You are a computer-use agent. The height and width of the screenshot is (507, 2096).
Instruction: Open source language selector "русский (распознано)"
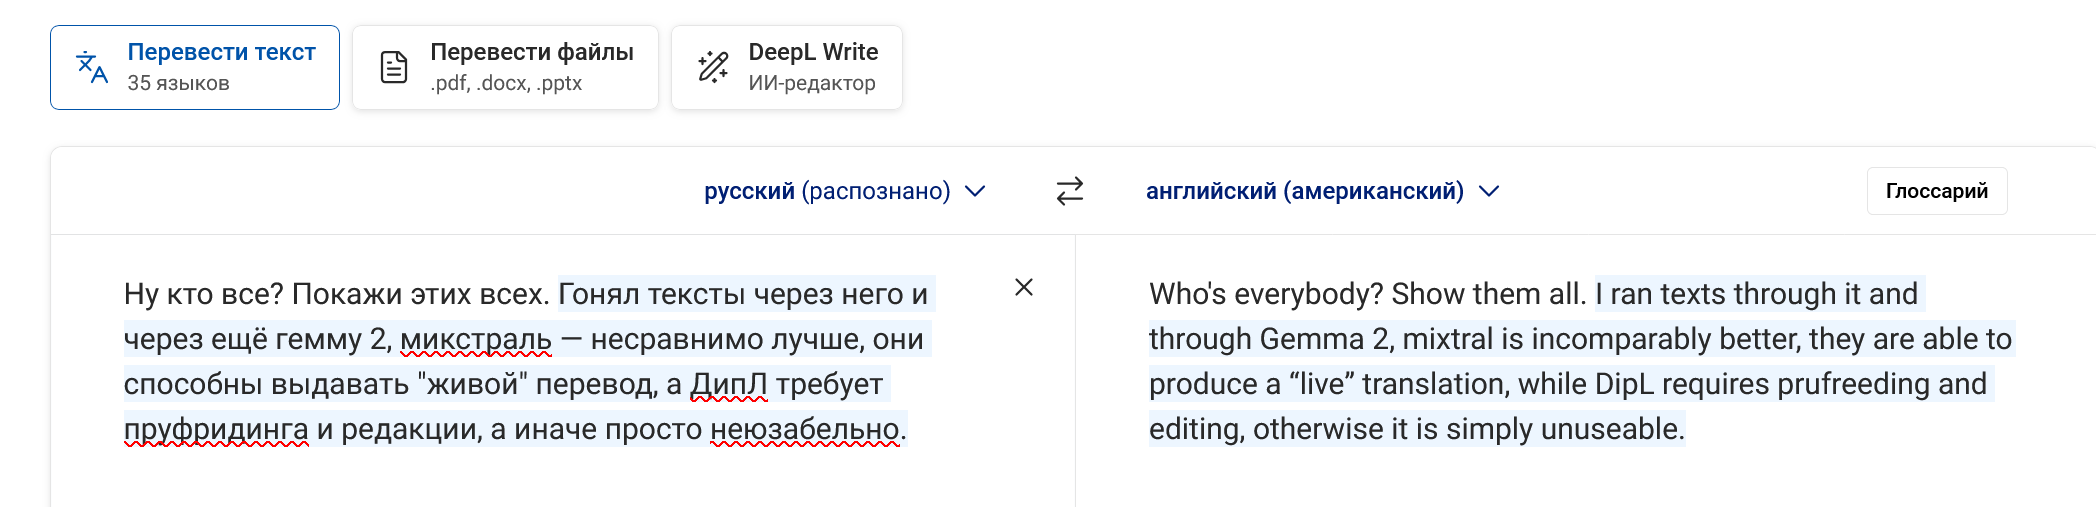tap(827, 191)
